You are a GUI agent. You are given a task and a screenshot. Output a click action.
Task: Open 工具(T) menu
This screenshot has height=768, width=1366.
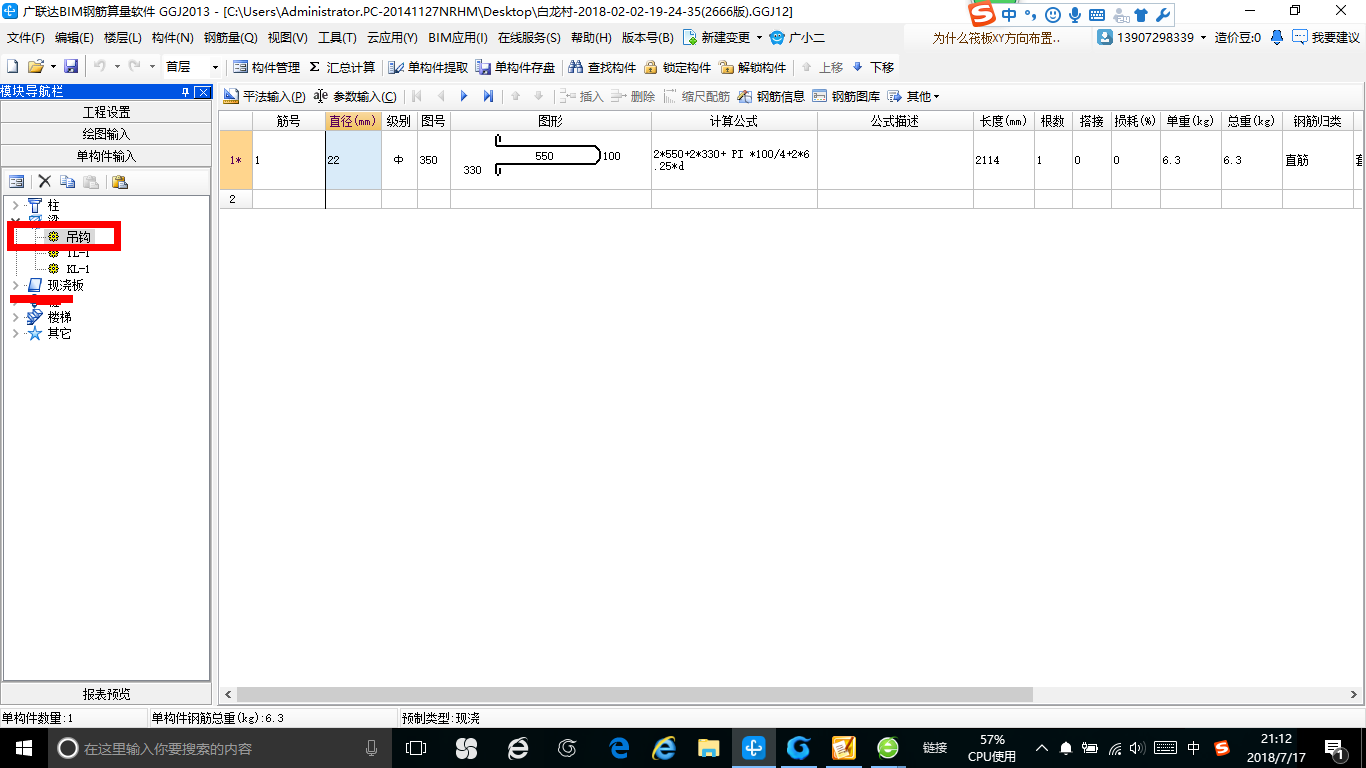(338, 38)
